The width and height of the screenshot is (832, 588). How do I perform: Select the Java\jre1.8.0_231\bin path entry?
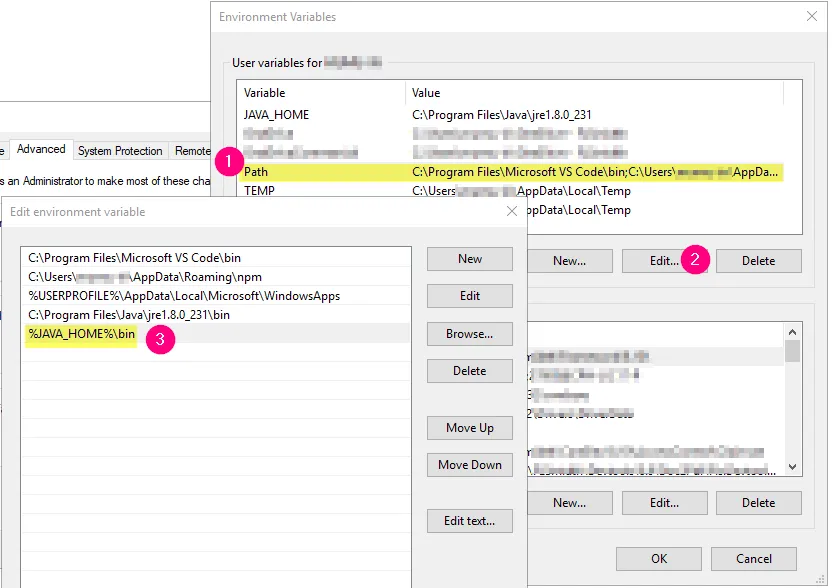tap(216, 315)
